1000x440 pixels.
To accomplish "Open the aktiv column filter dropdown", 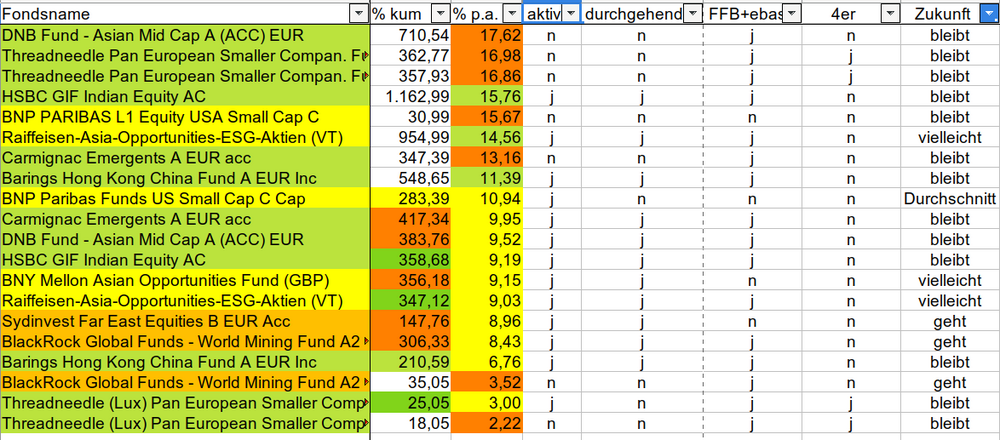I will 570,13.
